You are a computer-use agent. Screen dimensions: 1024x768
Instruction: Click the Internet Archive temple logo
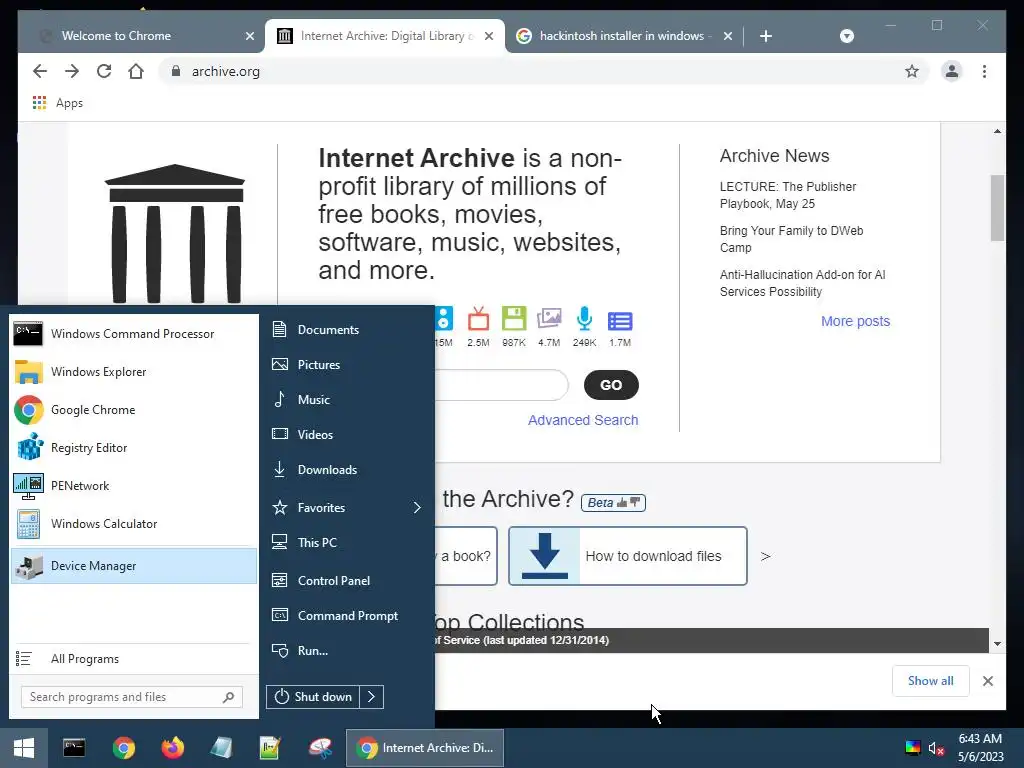(x=174, y=233)
